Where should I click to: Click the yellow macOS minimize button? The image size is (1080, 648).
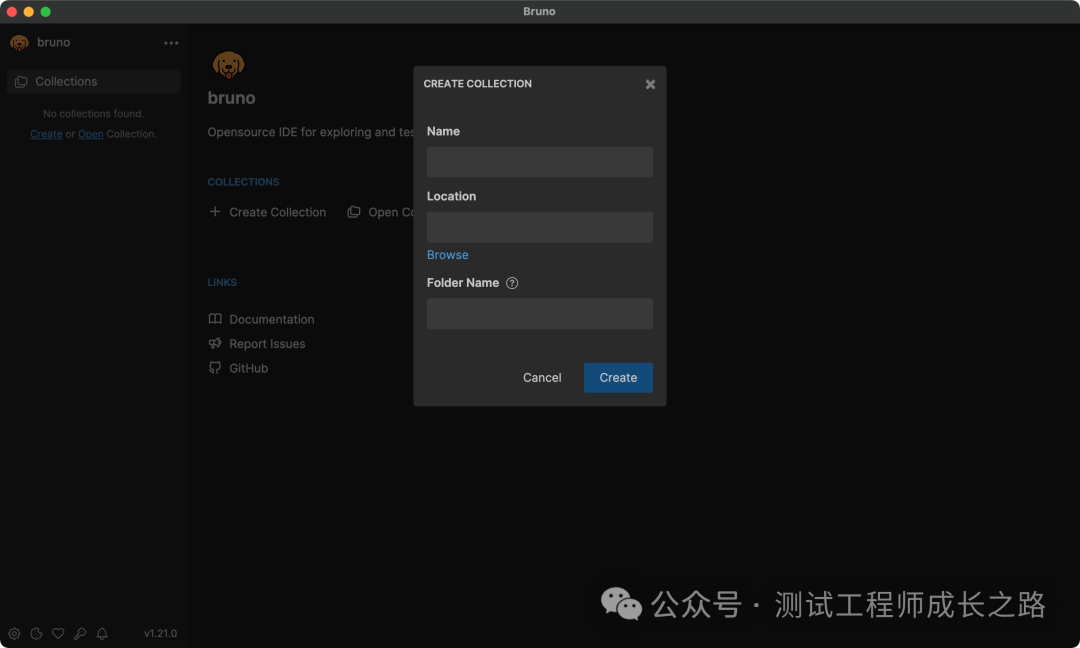click(x=28, y=12)
